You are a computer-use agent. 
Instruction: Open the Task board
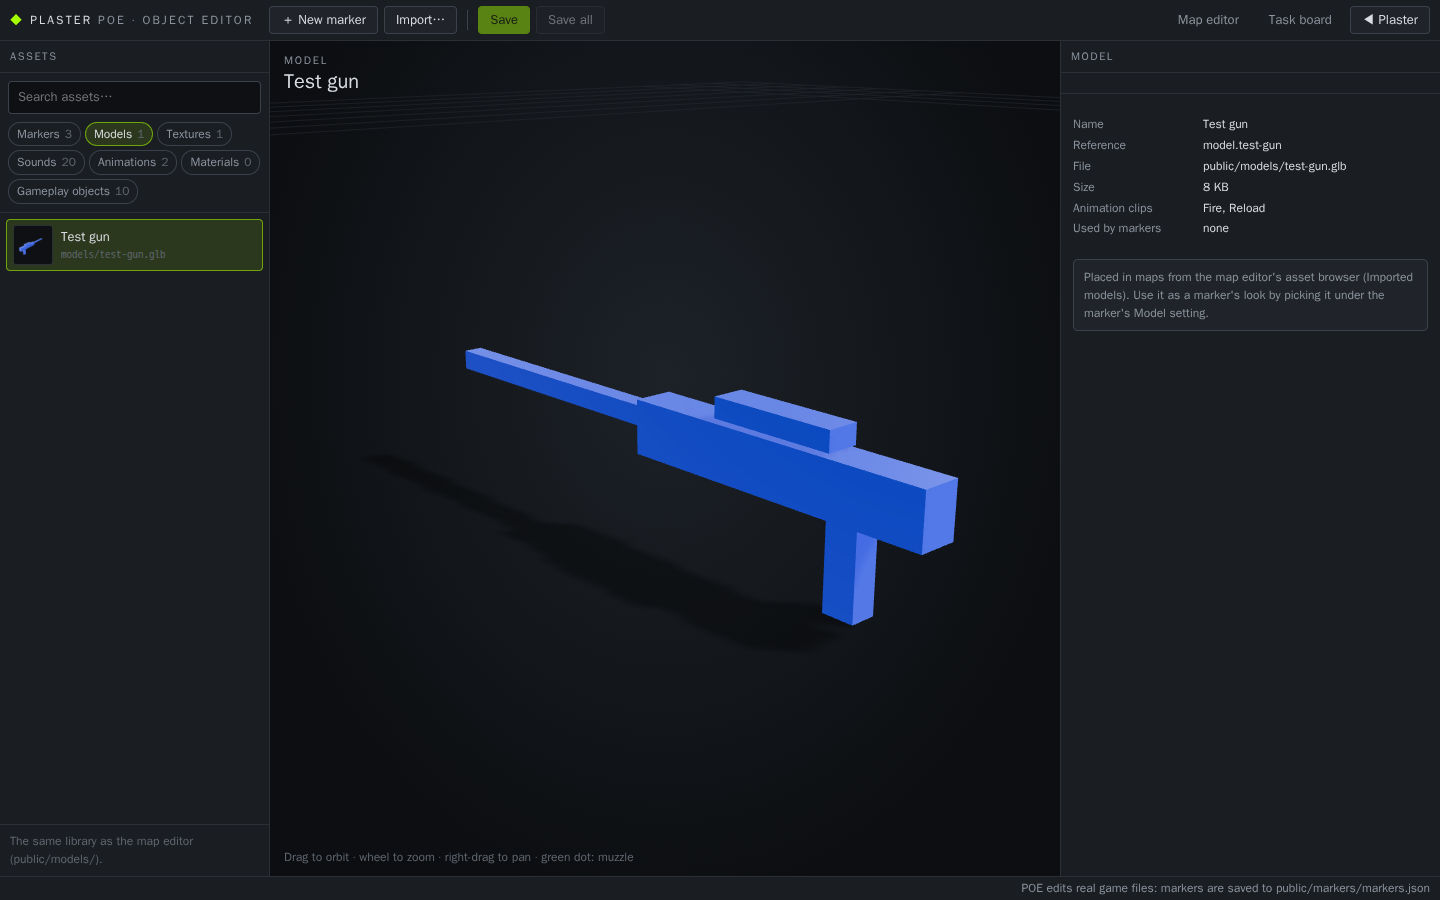pos(1300,20)
